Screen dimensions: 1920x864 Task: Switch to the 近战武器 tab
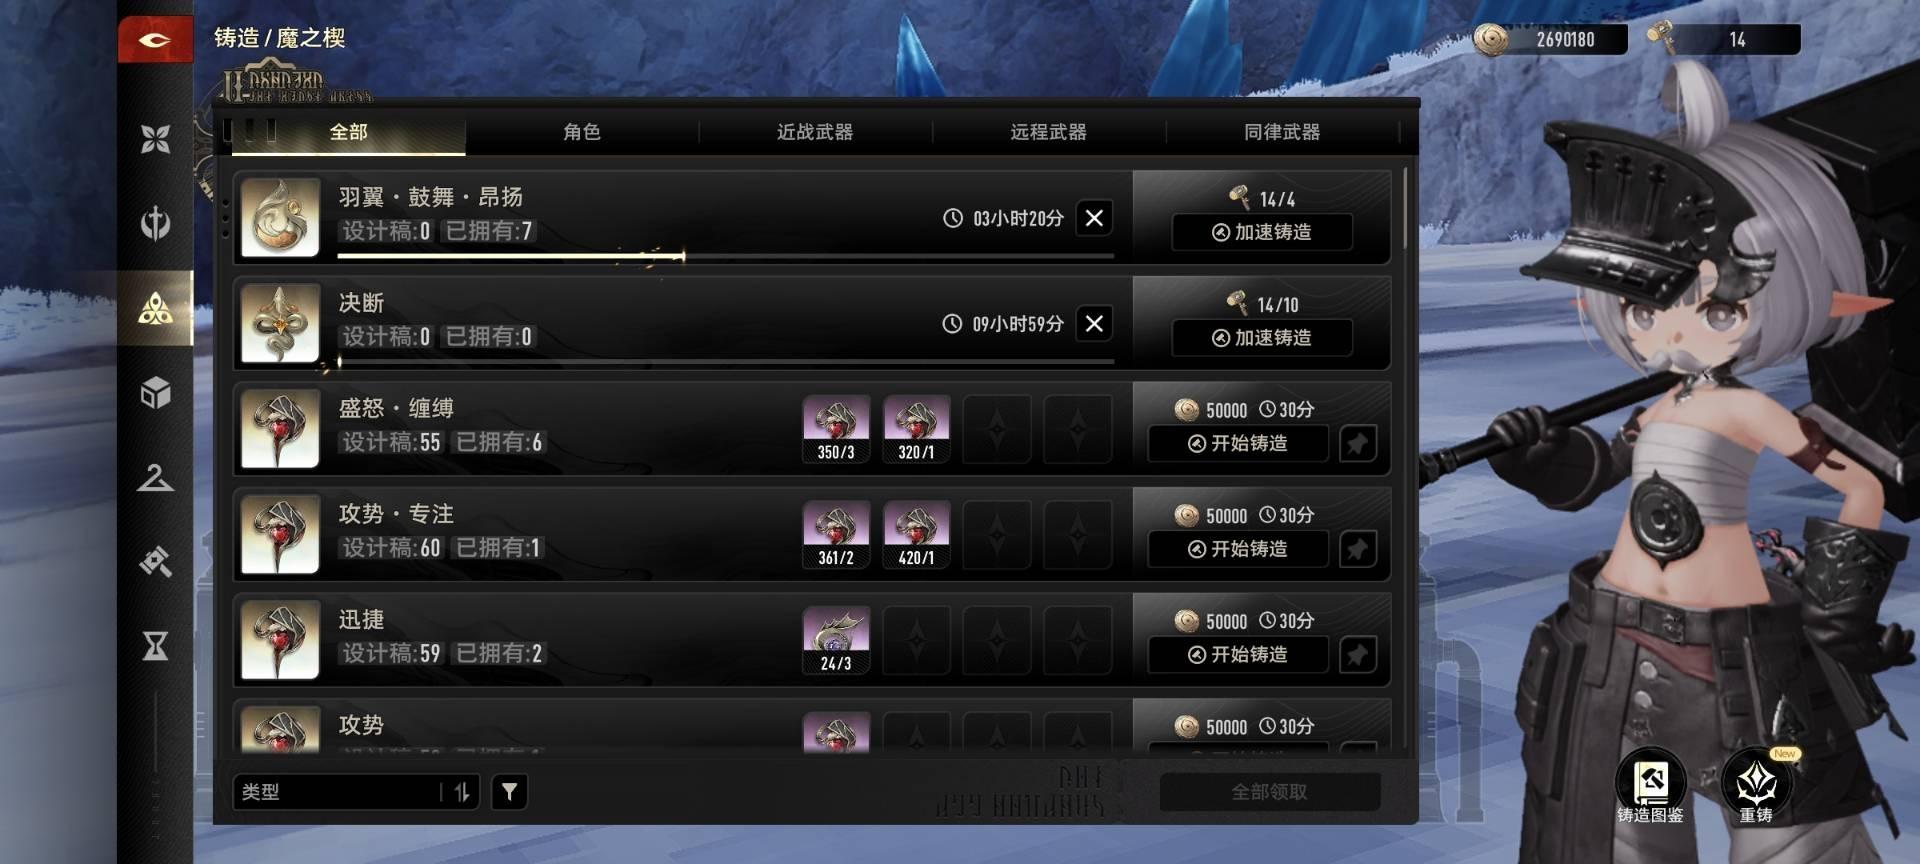pos(815,132)
